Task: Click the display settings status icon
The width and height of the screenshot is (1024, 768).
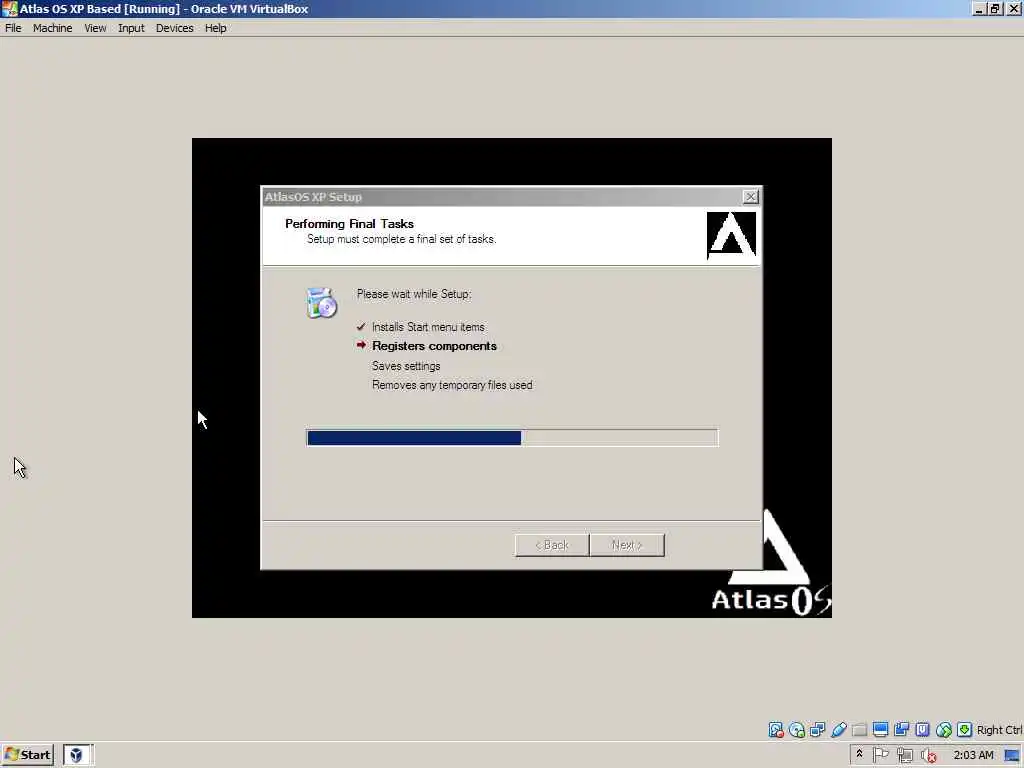Action: pos(880,730)
